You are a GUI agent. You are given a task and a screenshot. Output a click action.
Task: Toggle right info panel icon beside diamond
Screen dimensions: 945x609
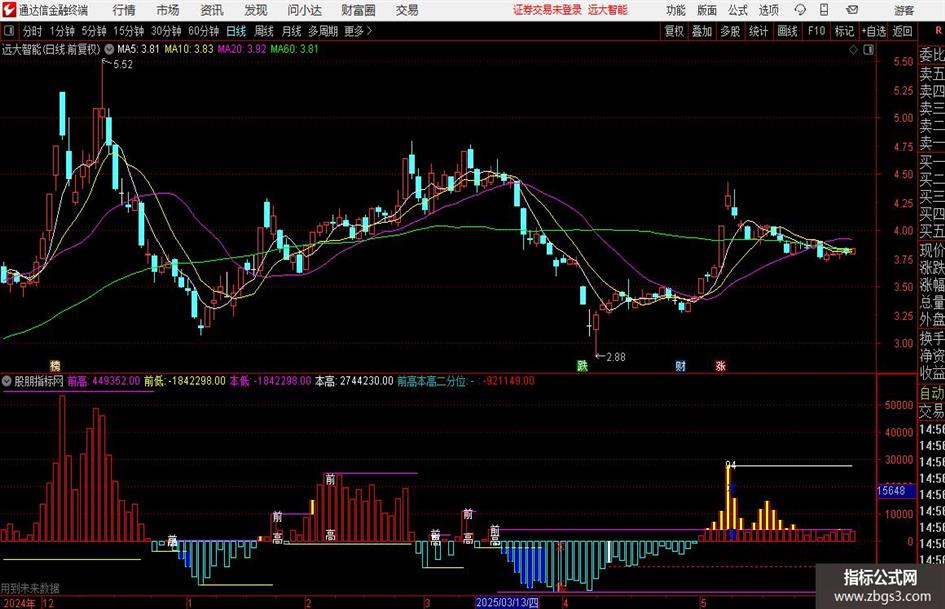click(868, 50)
